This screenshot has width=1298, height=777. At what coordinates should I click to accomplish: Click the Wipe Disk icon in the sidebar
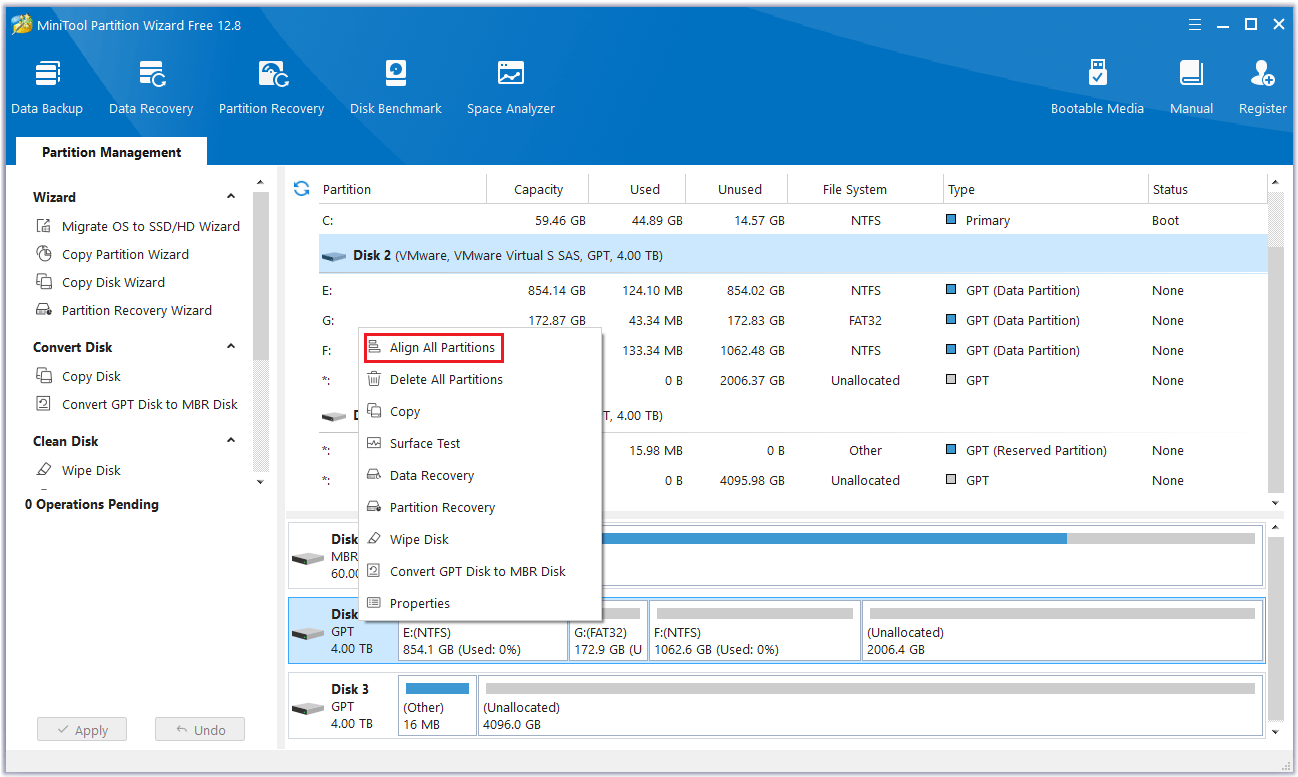click(44, 470)
